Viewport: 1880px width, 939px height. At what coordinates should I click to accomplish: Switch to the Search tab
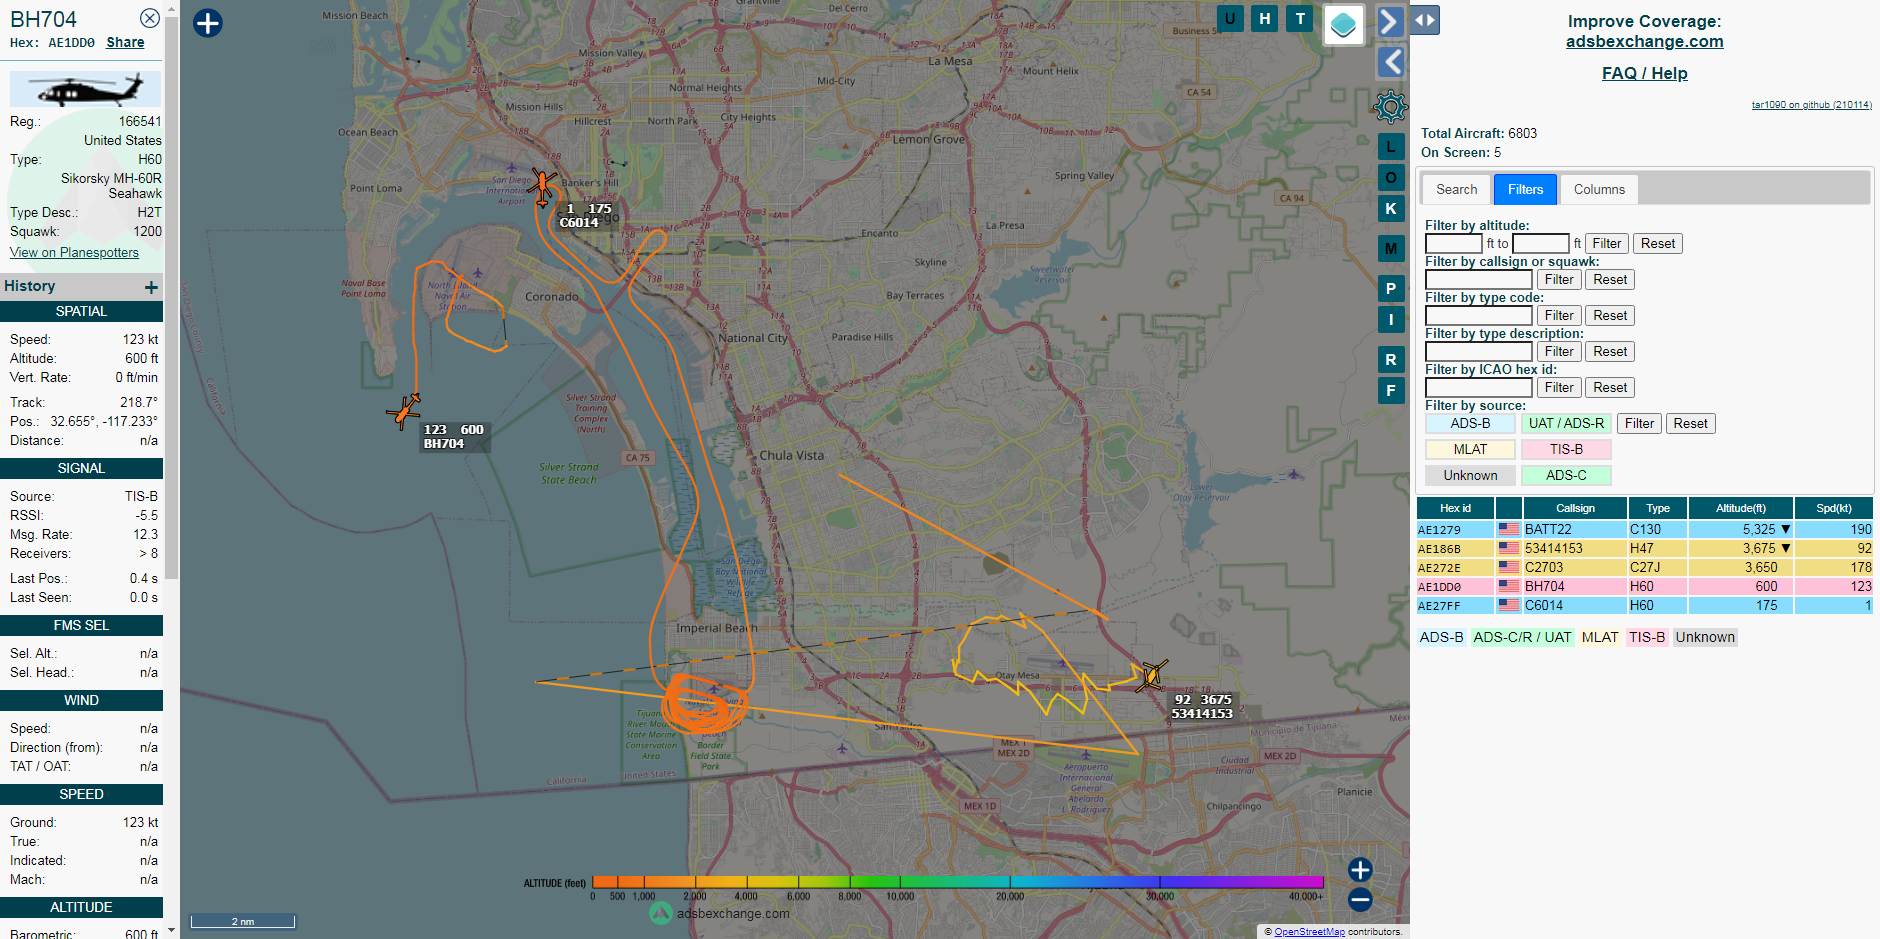[1456, 189]
